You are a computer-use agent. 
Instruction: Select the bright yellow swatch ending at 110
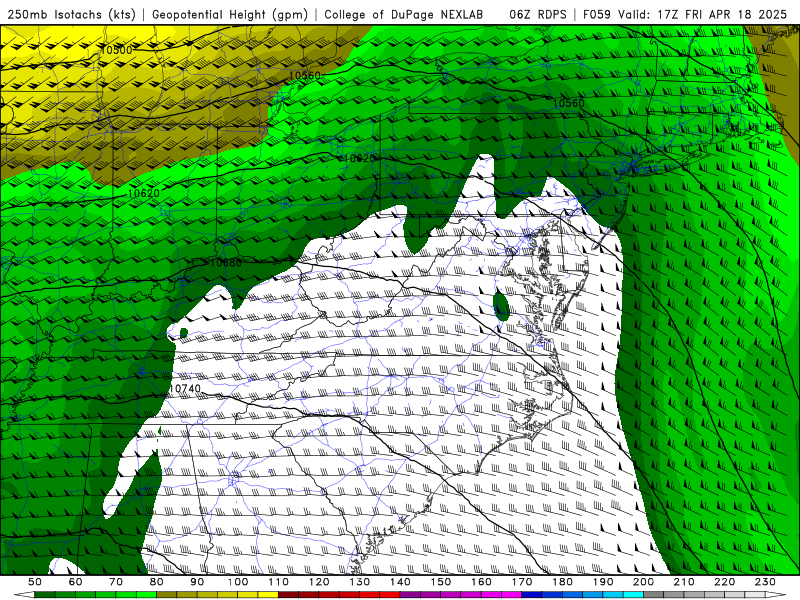268,595
